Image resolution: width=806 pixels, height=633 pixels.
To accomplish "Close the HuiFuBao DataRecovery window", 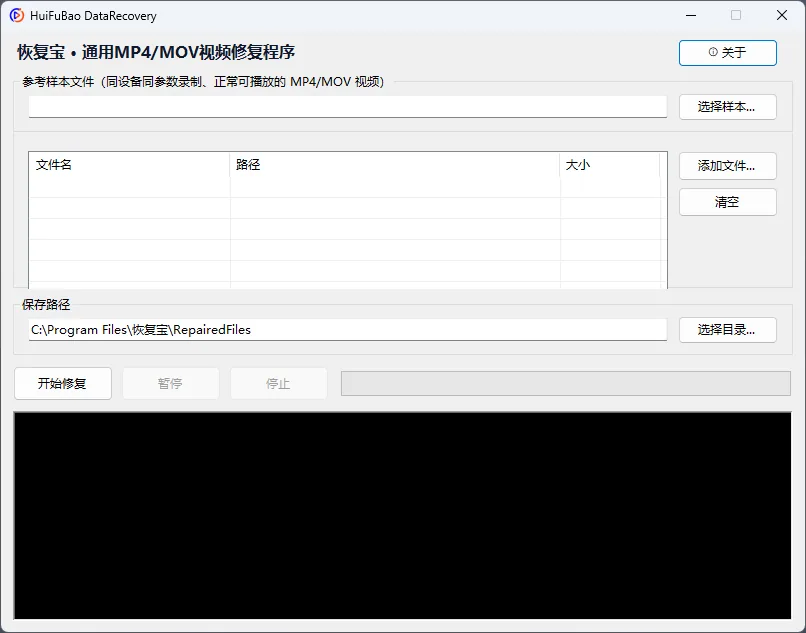I will click(x=782, y=15).
